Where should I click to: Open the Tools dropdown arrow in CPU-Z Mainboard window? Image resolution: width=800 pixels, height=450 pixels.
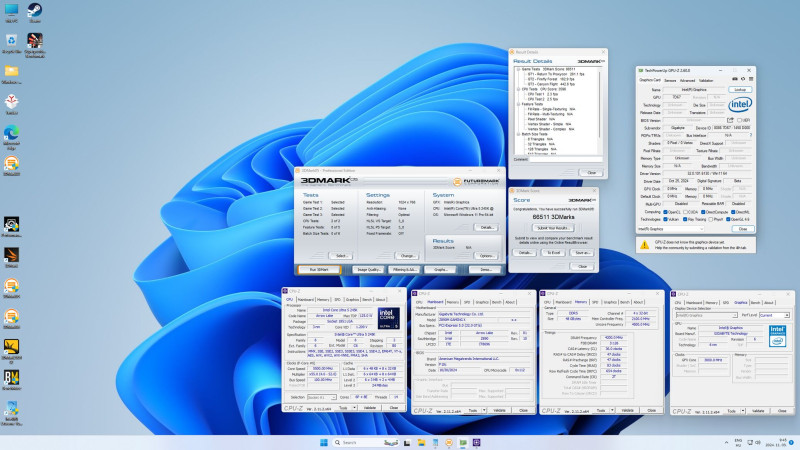coord(484,410)
